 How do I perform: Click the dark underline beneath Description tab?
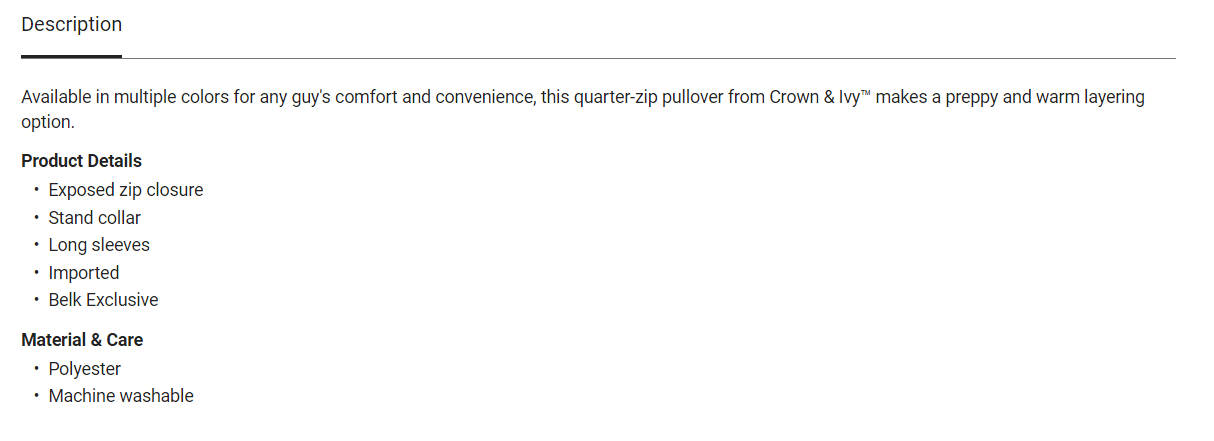[x=71, y=56]
